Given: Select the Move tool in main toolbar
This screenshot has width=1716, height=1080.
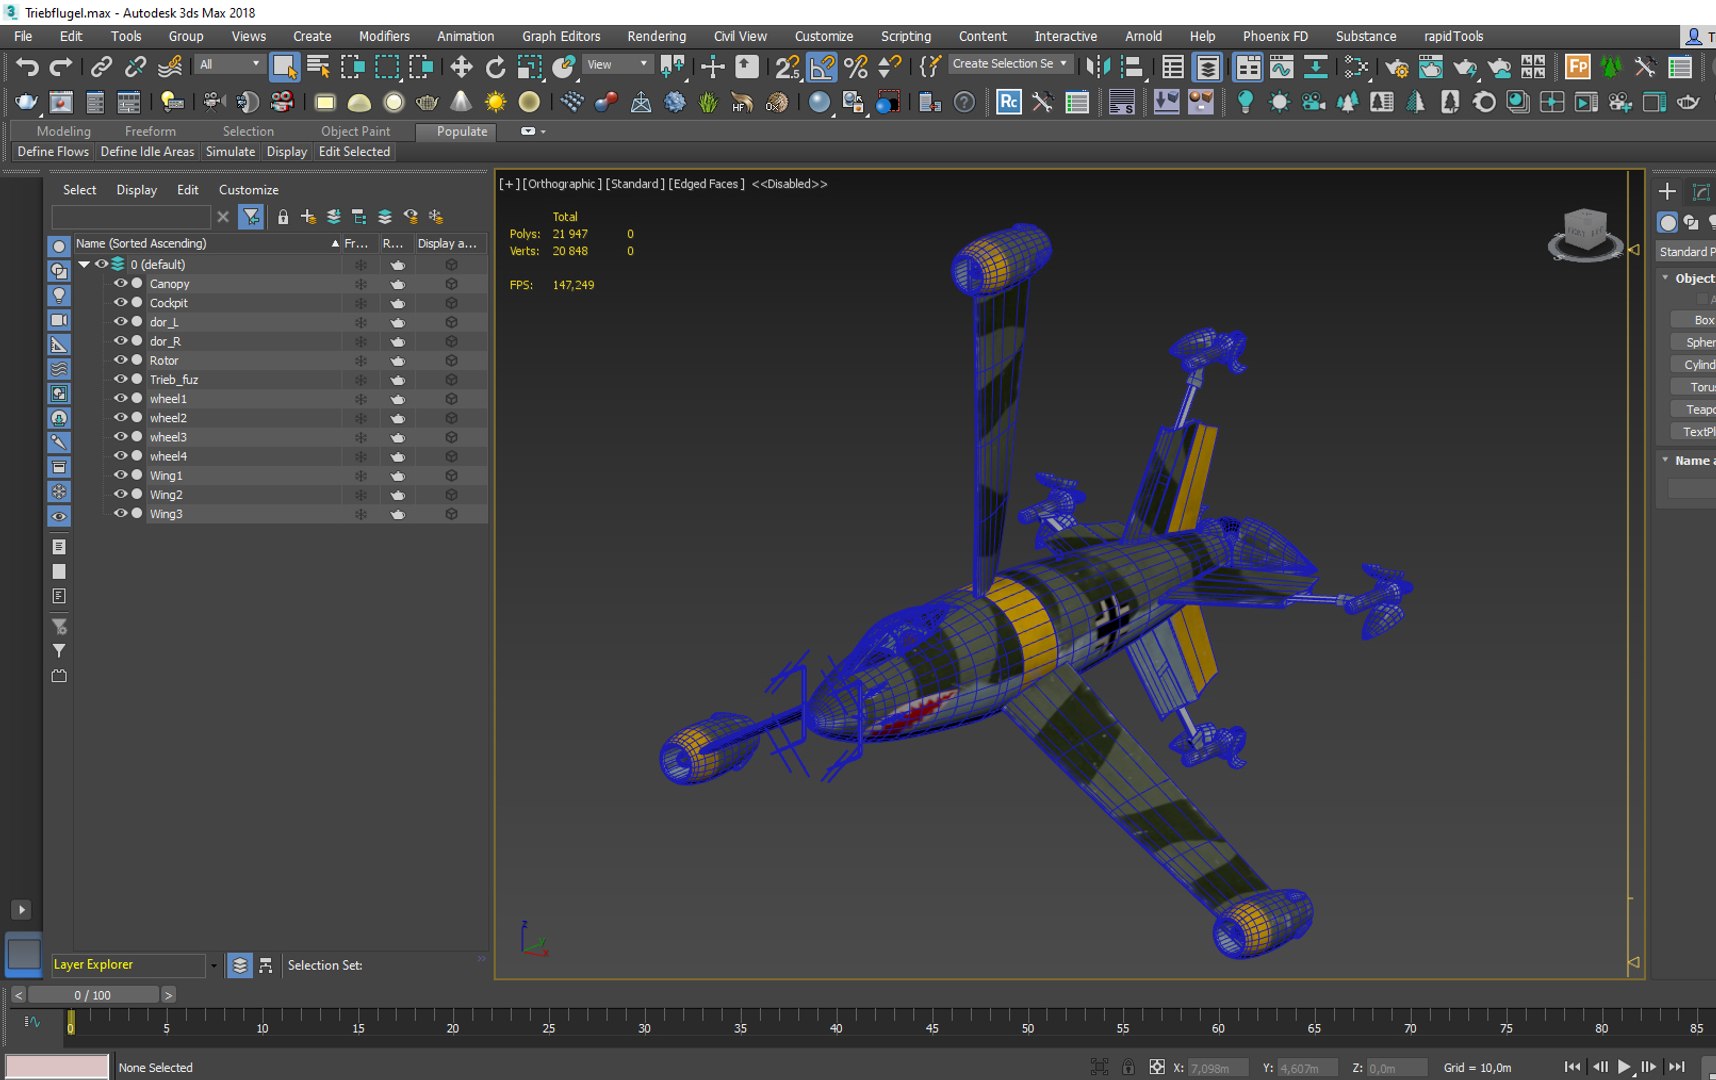Looking at the screenshot, I should tap(461, 67).
